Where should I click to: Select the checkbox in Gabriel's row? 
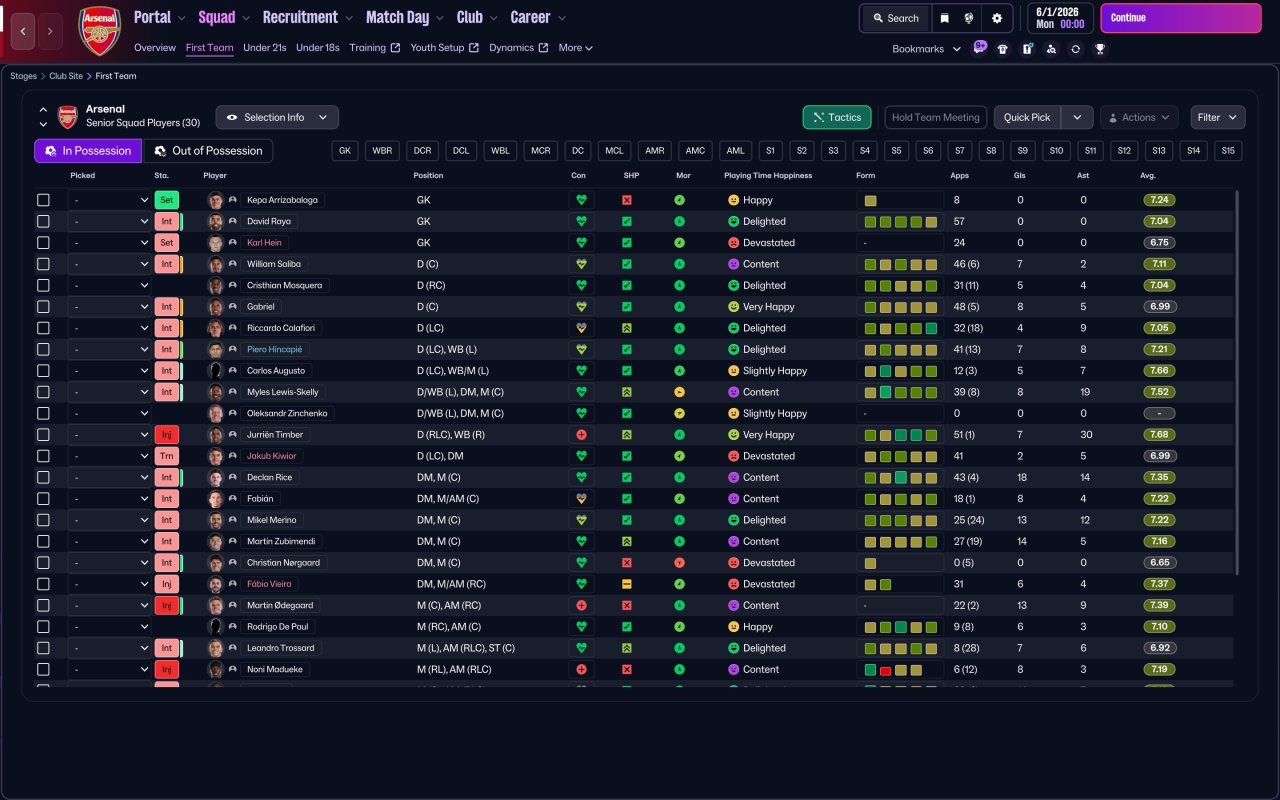point(43,307)
